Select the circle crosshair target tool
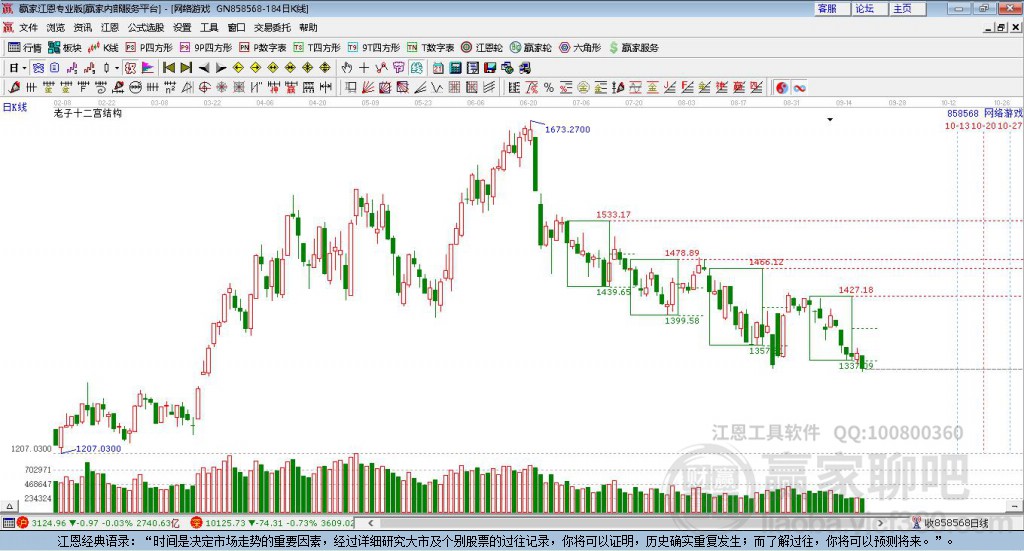 point(204,87)
